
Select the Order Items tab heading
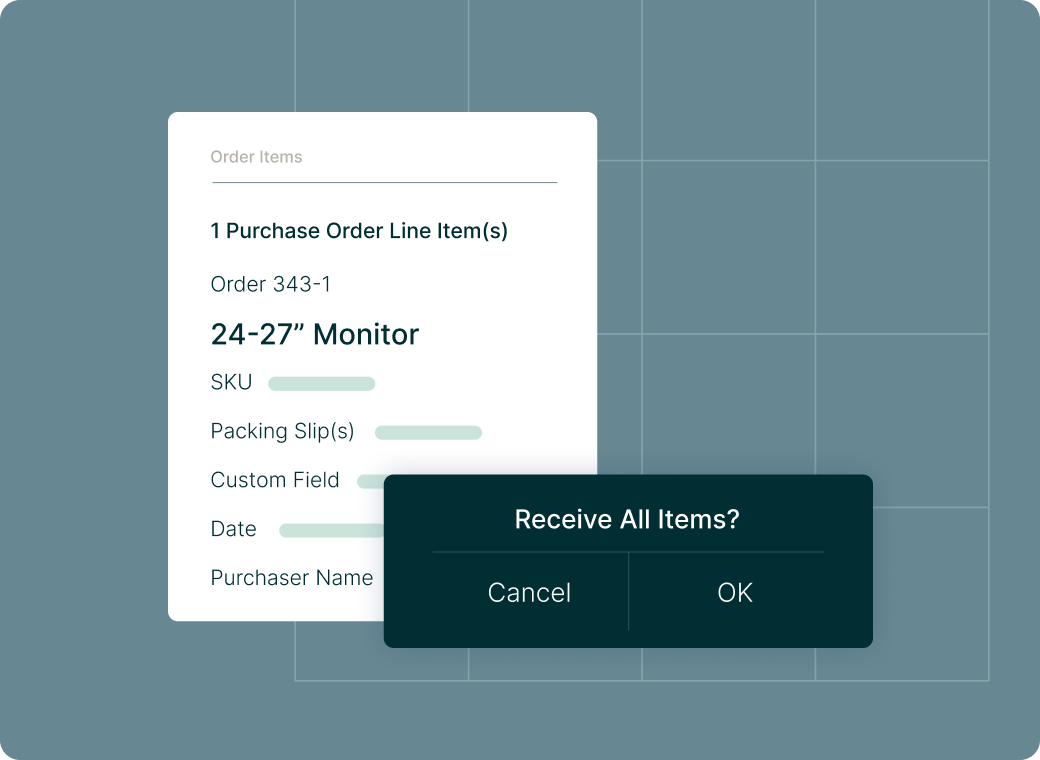click(x=256, y=157)
